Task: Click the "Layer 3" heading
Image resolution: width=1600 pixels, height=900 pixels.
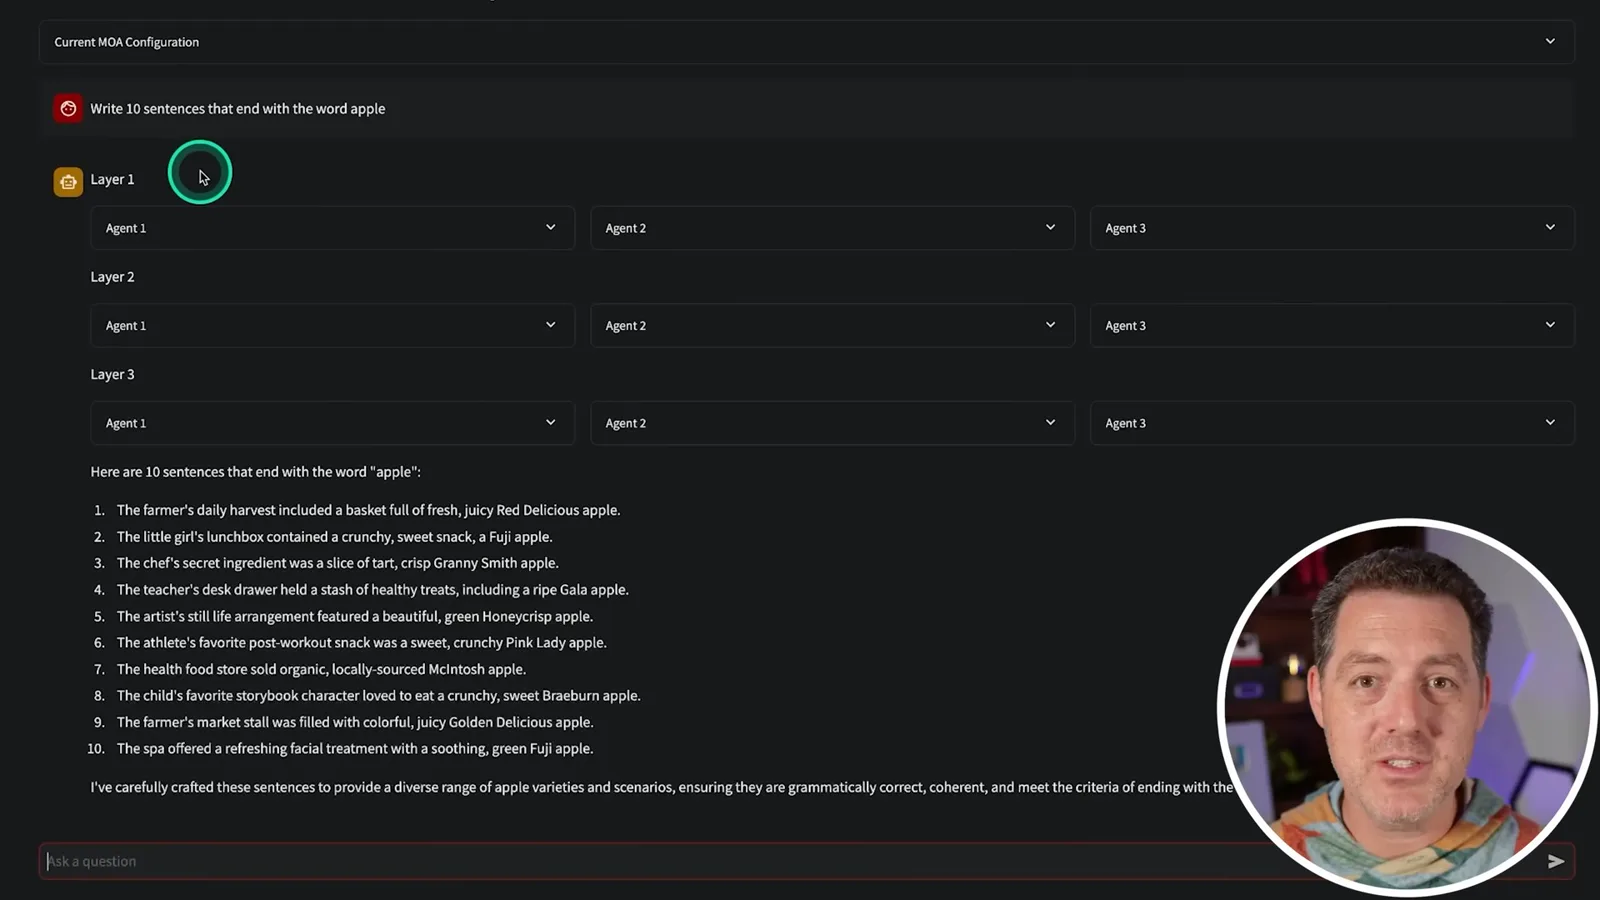Action: tap(112, 375)
